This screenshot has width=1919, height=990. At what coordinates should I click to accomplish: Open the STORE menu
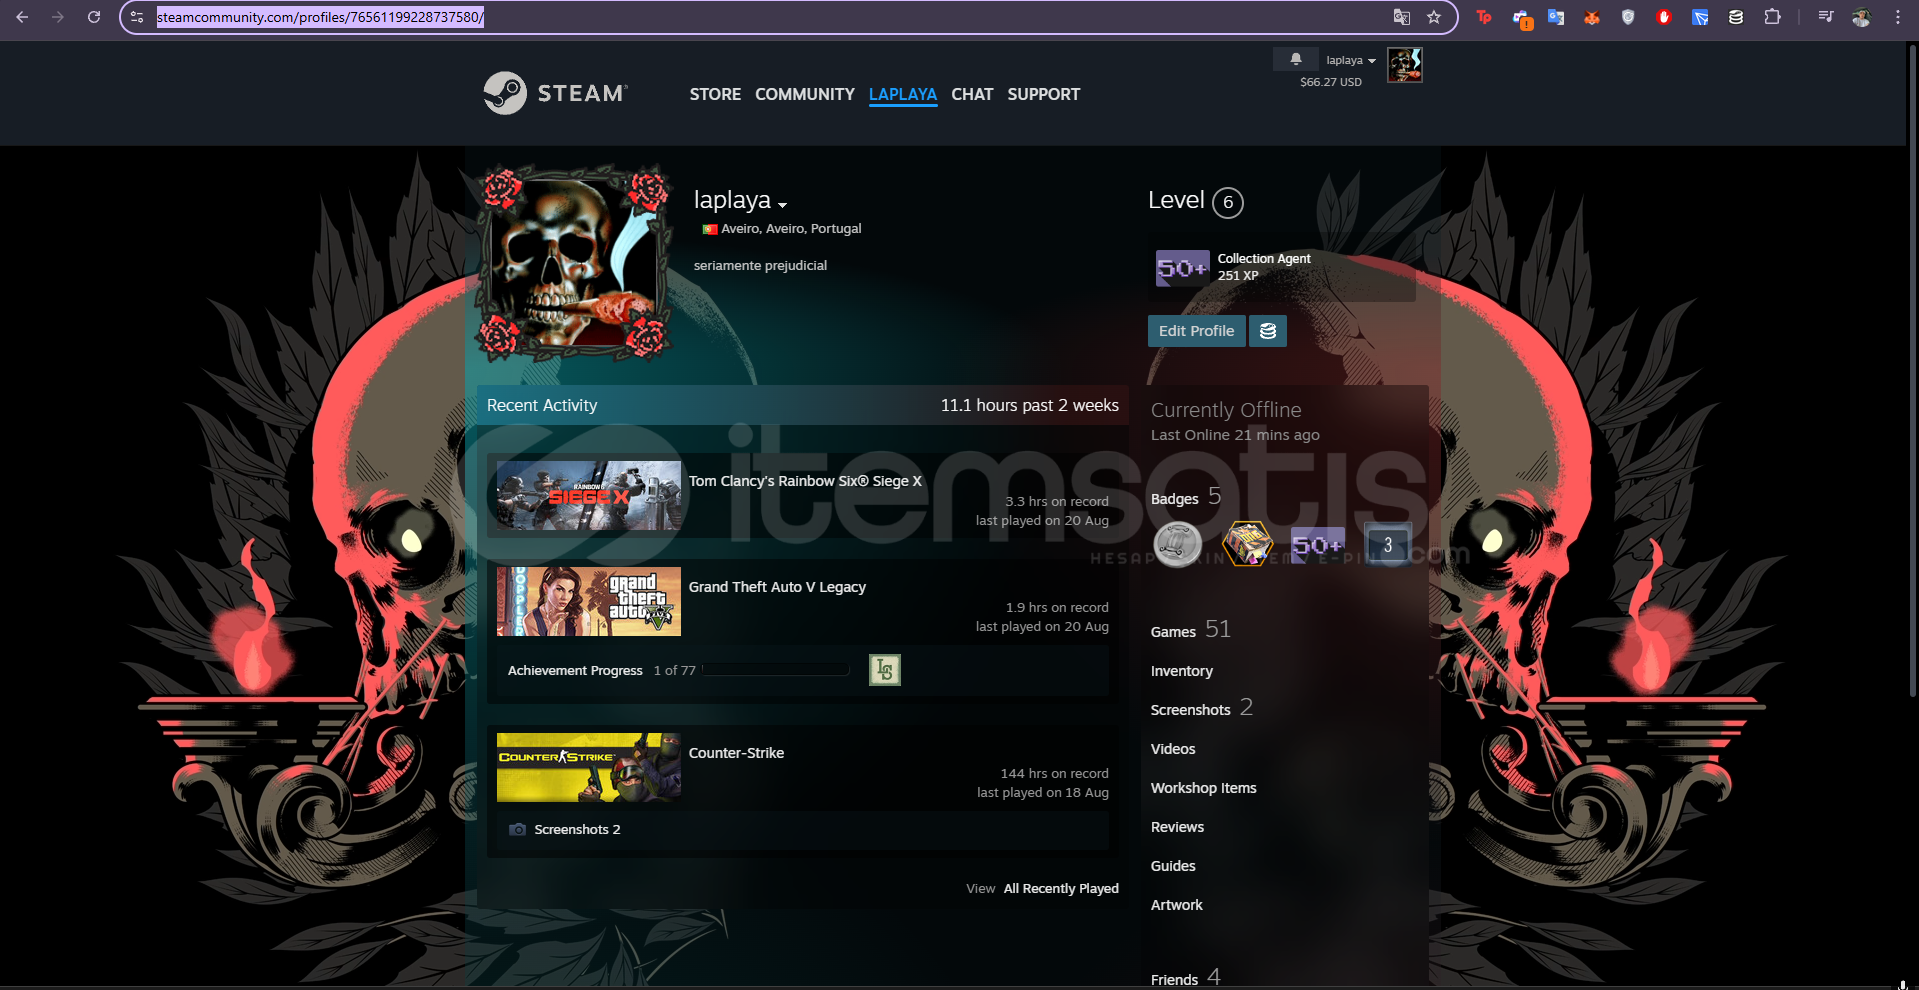715,94
